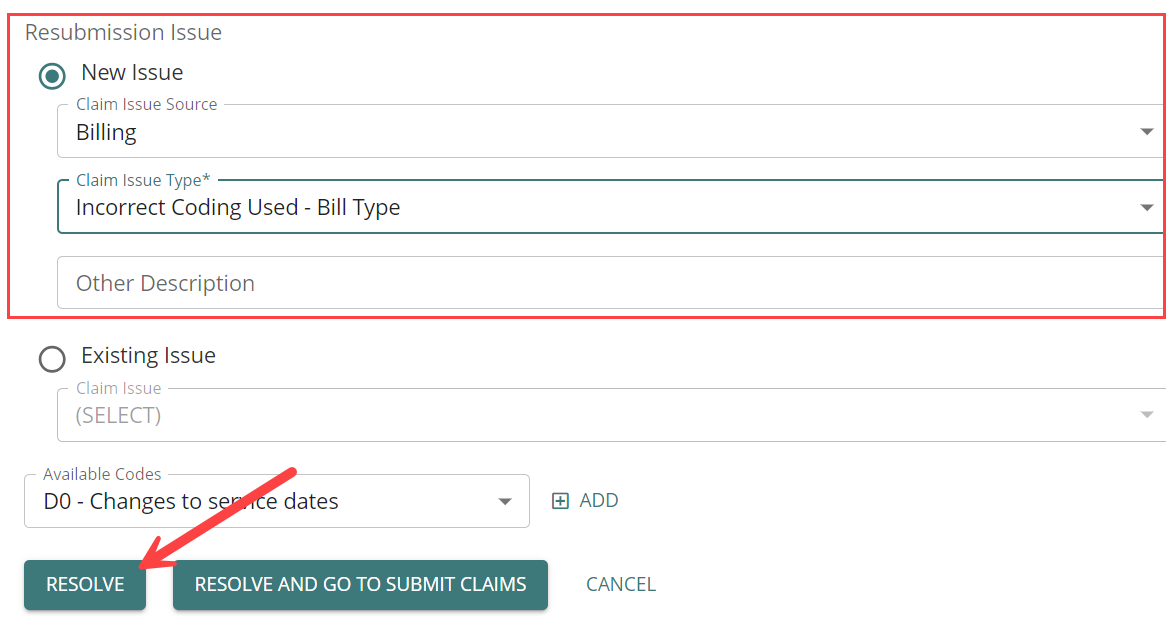
Task: Expand the Claim Issue Type dropdown arrow
Action: 1147,207
